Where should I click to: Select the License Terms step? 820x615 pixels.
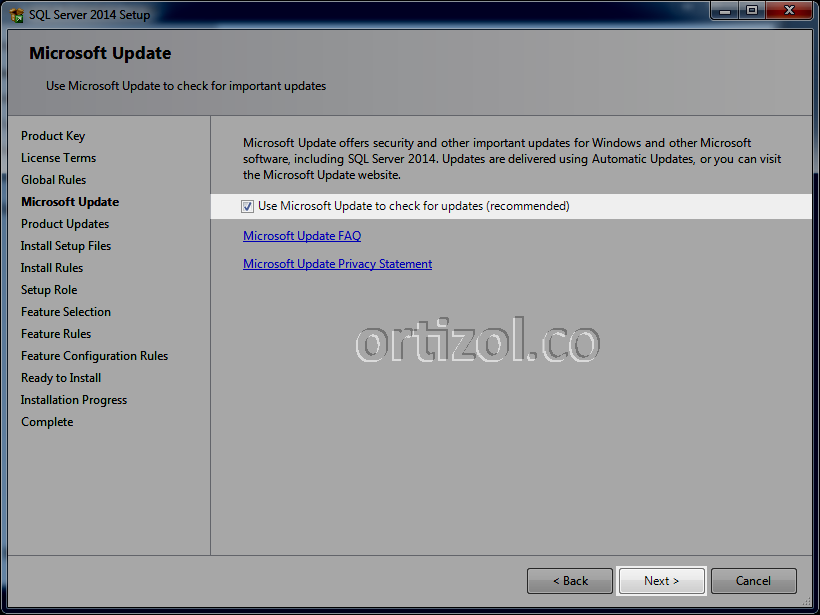point(59,158)
